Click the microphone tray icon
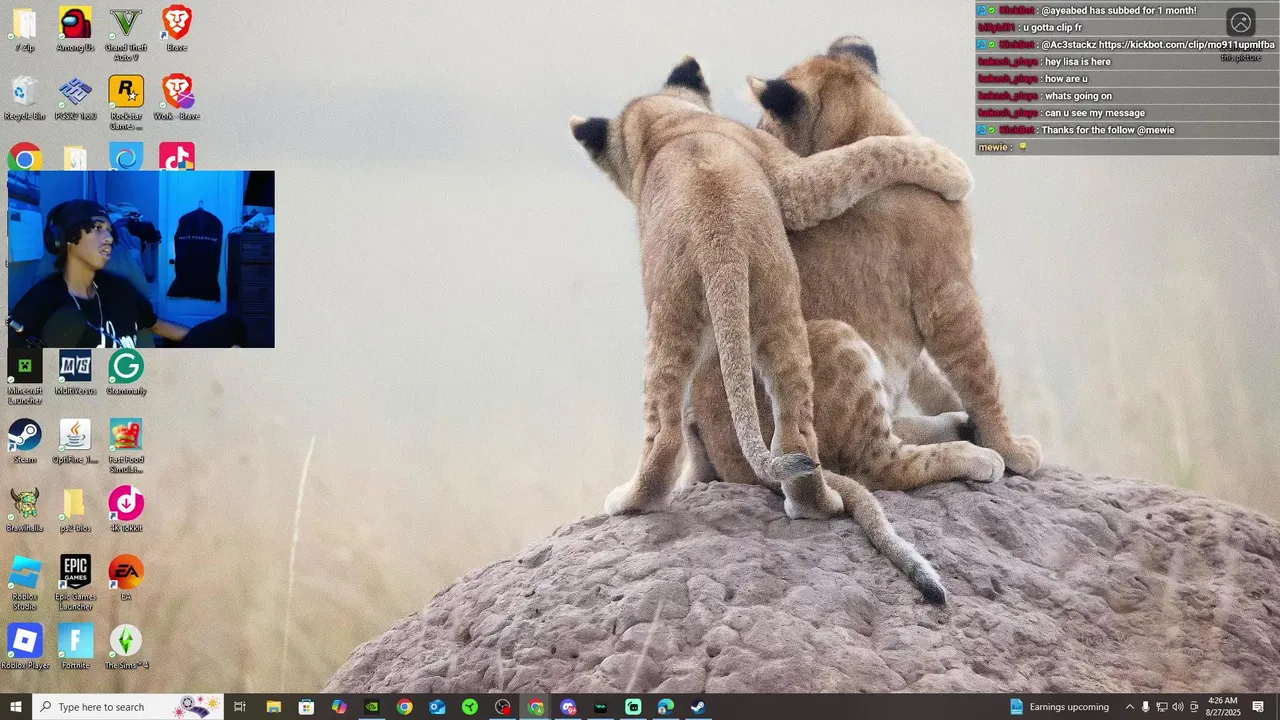Image resolution: width=1280 pixels, height=720 pixels. (x=1146, y=707)
